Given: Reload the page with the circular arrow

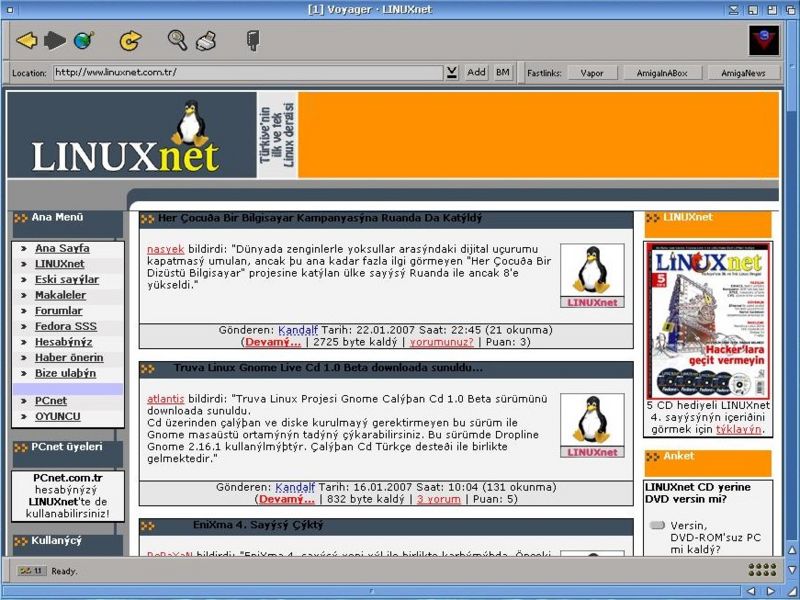Looking at the screenshot, I should [x=130, y=41].
